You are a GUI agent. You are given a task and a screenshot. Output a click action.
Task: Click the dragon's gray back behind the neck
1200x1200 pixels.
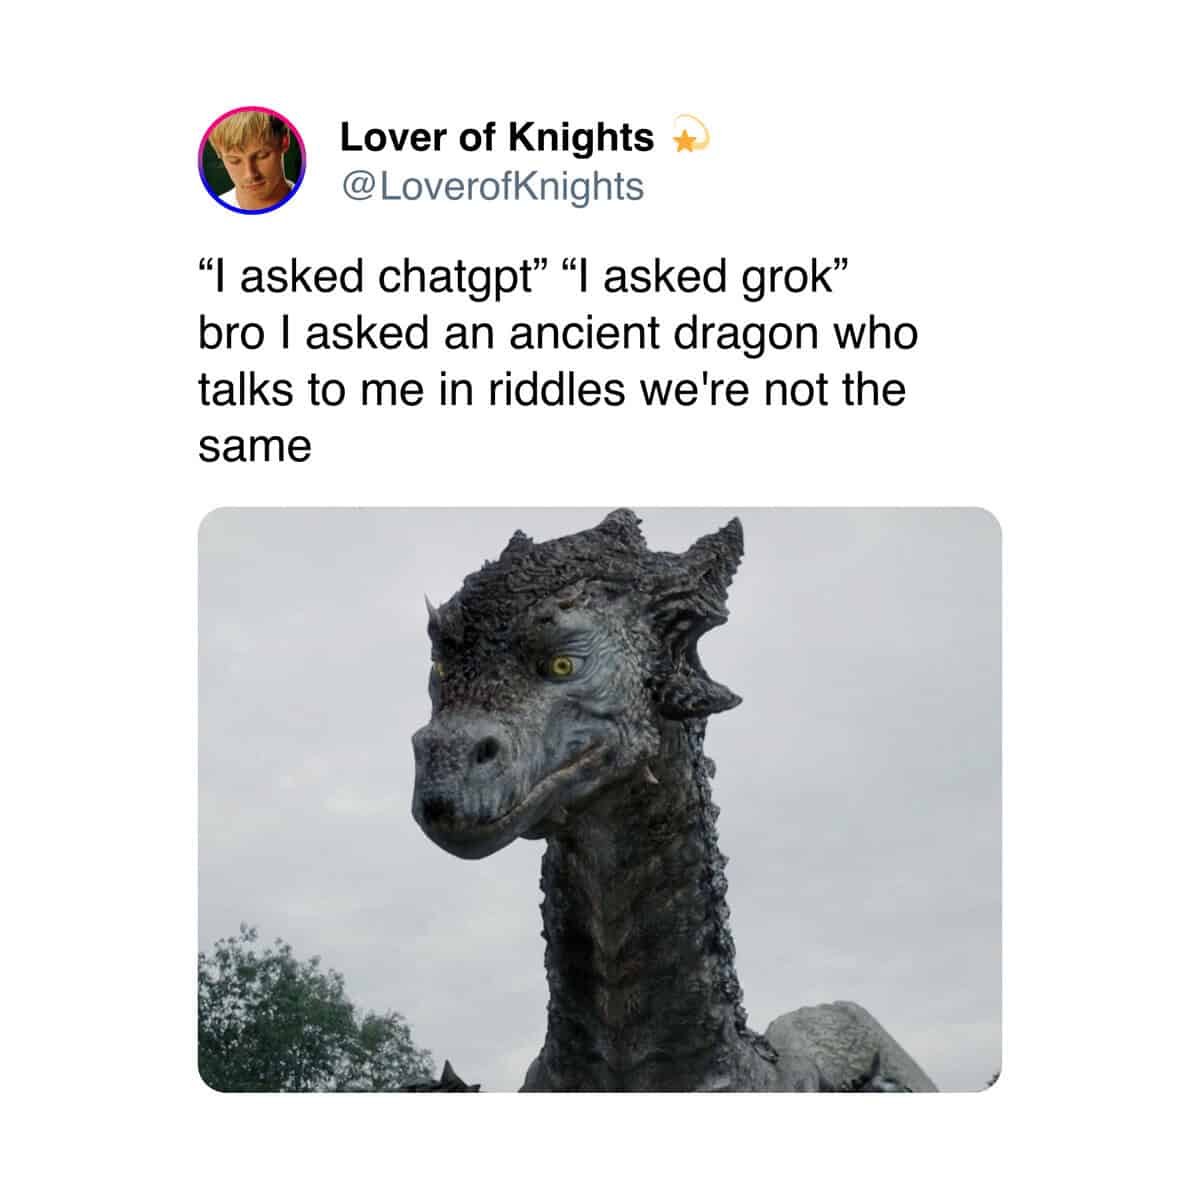click(x=850, y=1045)
